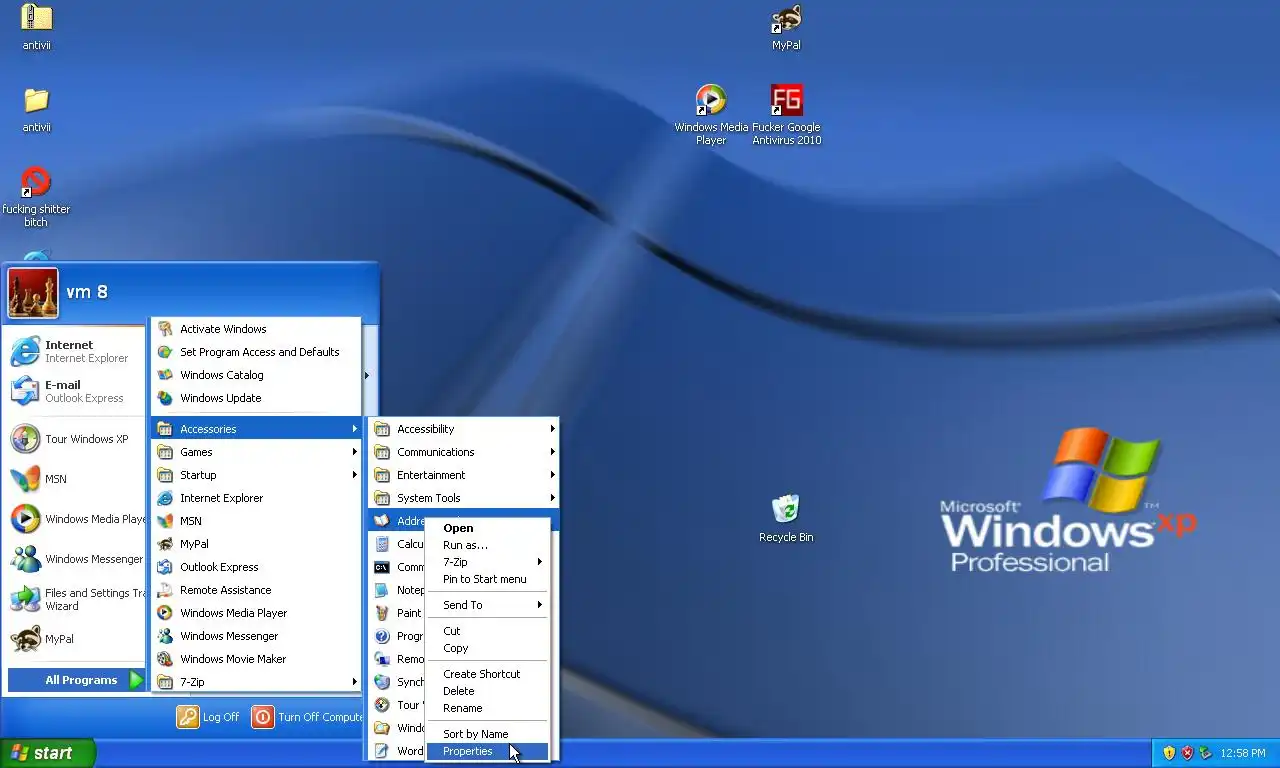The image size is (1280, 768).
Task: Click the Turn Off Computer button
Action: pos(307,717)
